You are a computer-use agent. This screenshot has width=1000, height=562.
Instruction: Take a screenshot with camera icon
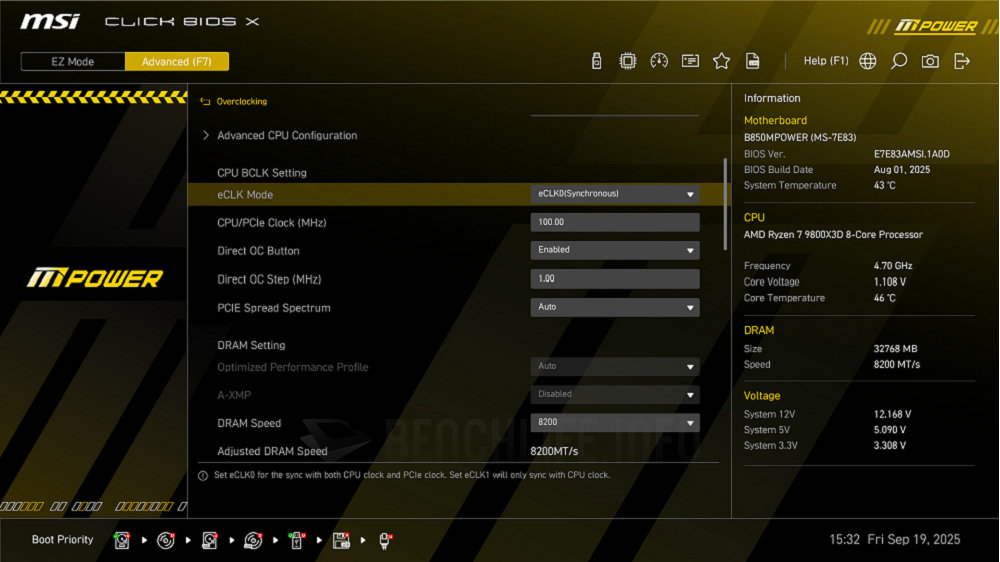tap(930, 61)
